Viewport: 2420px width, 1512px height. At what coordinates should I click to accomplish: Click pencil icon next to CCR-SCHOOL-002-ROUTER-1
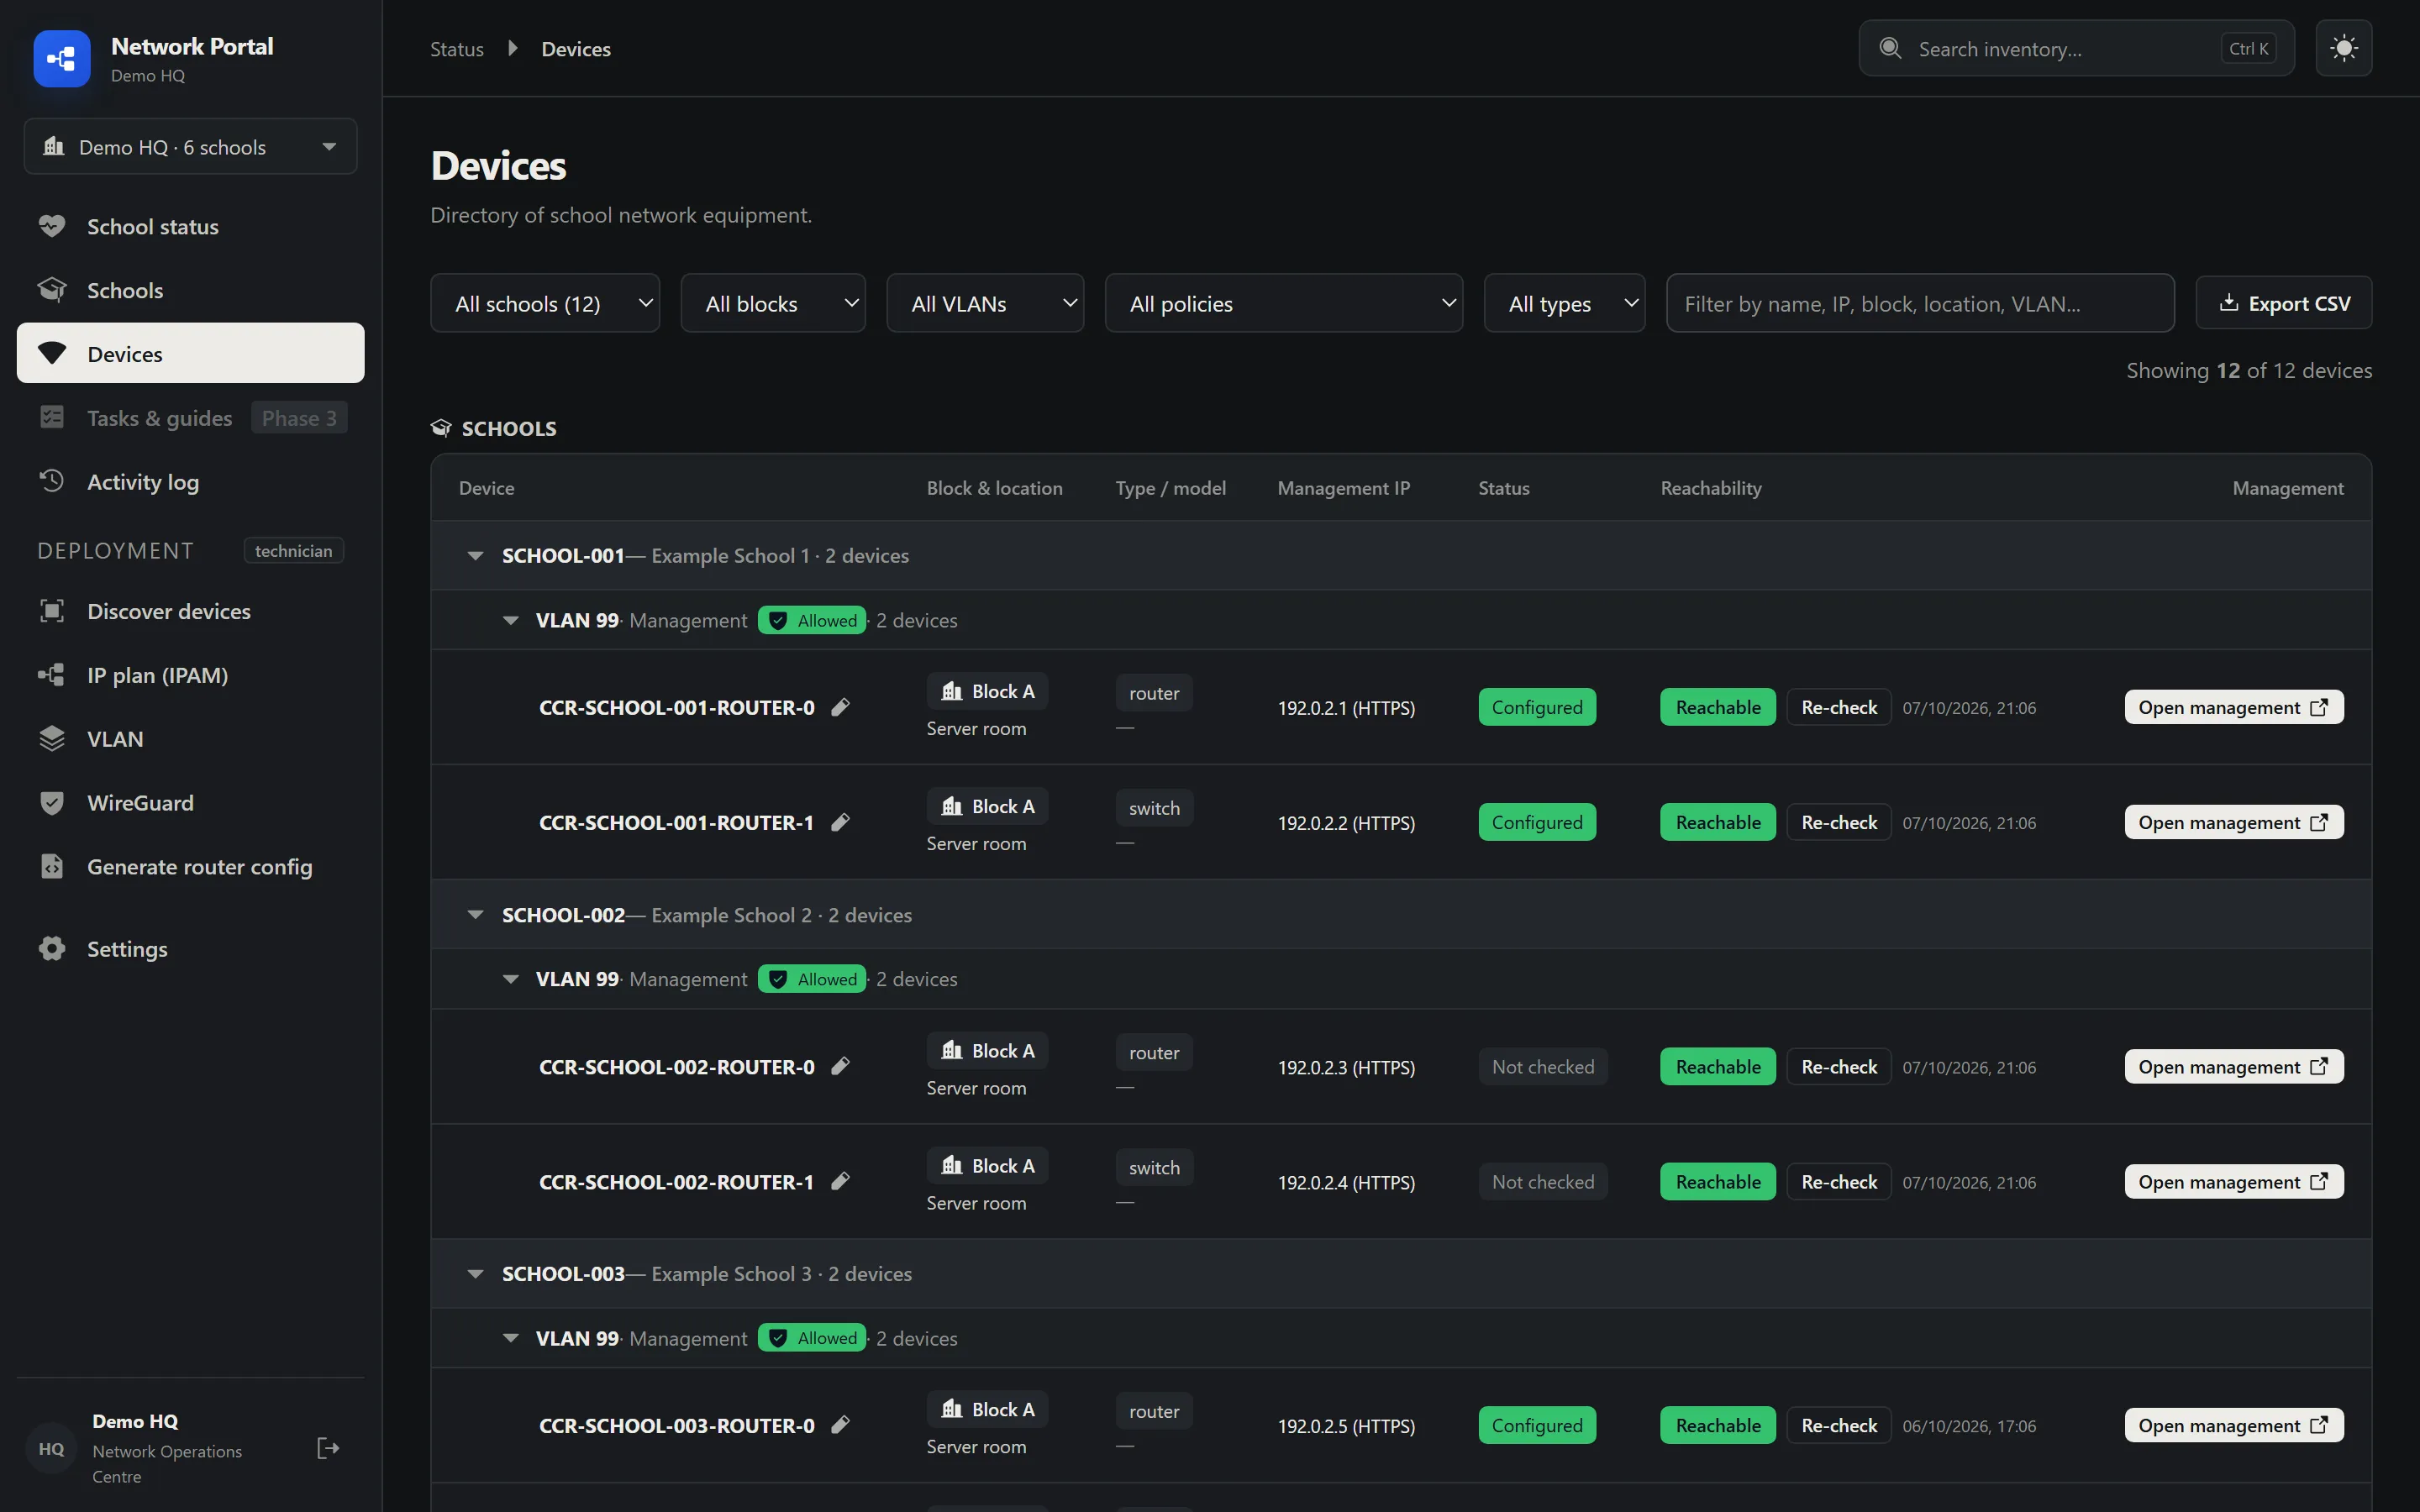pyautogui.click(x=840, y=1181)
